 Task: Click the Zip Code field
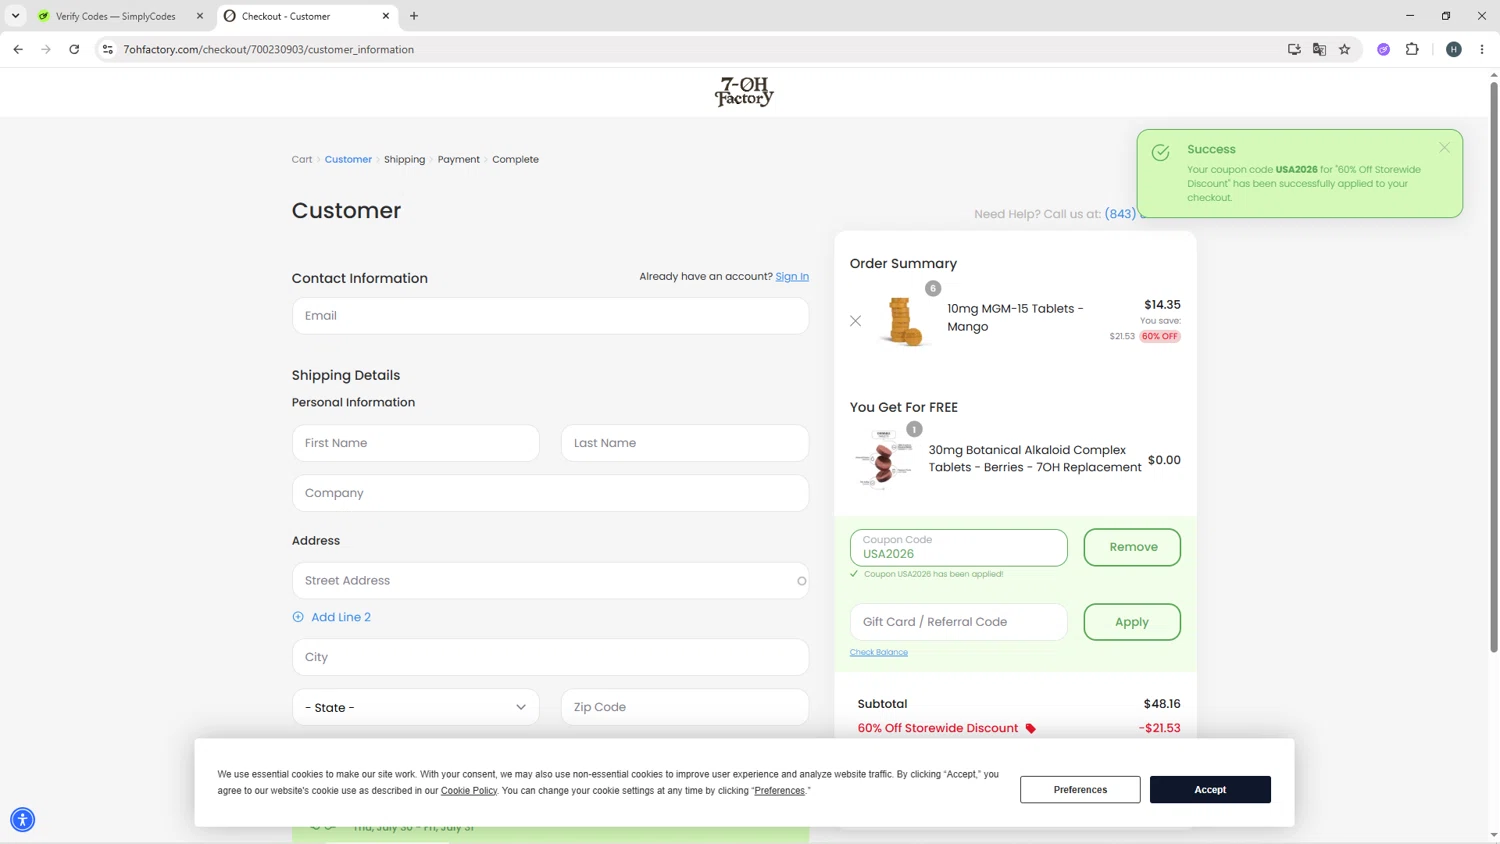click(685, 707)
